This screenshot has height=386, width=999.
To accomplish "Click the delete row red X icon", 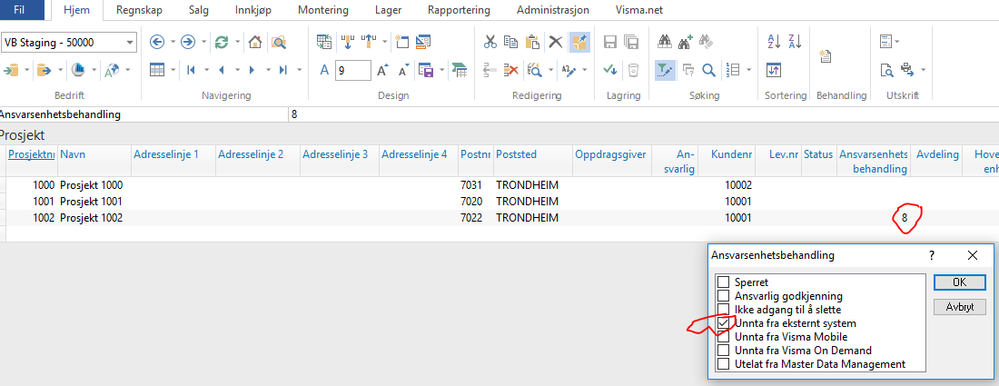I will click(511, 70).
